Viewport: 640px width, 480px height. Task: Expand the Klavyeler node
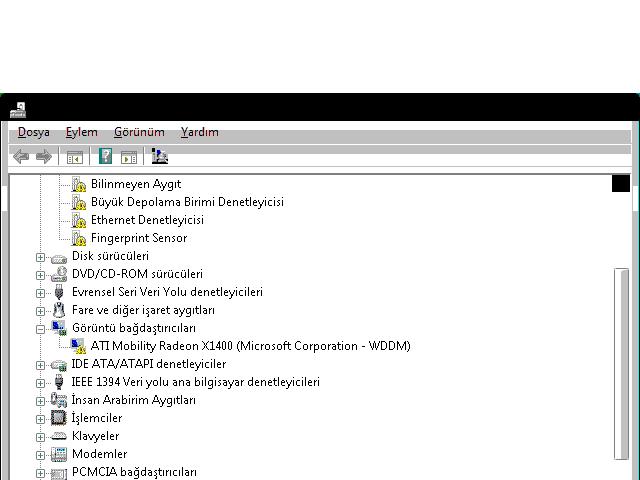click(40, 437)
